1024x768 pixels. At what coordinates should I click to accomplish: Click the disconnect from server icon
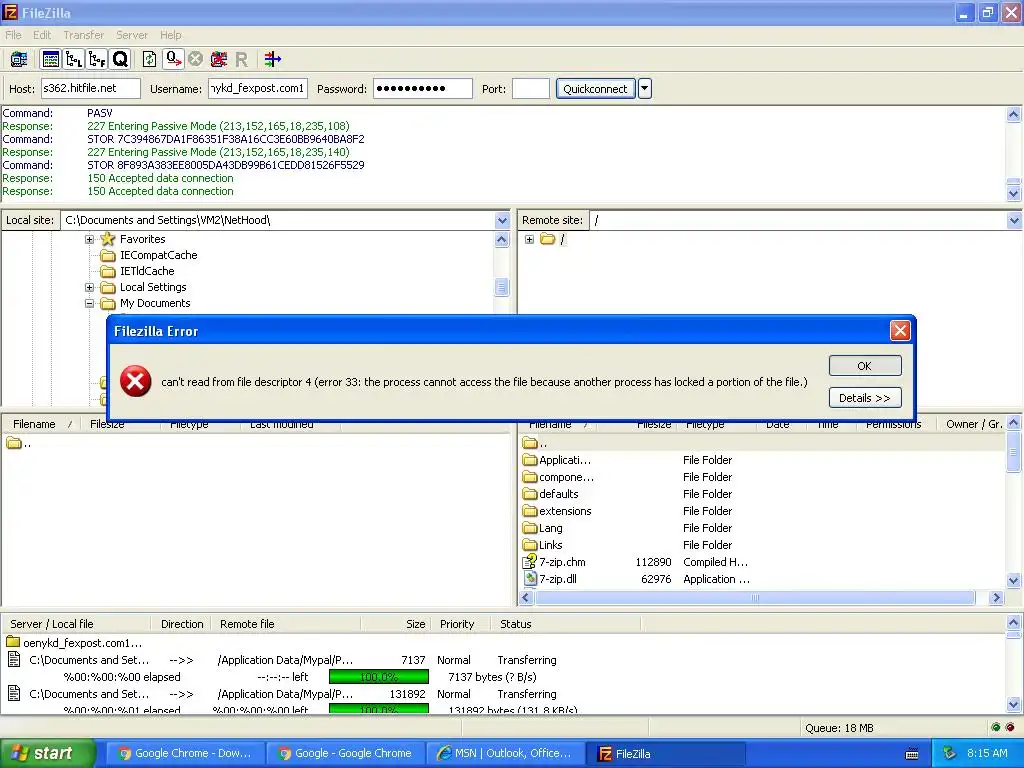219,59
